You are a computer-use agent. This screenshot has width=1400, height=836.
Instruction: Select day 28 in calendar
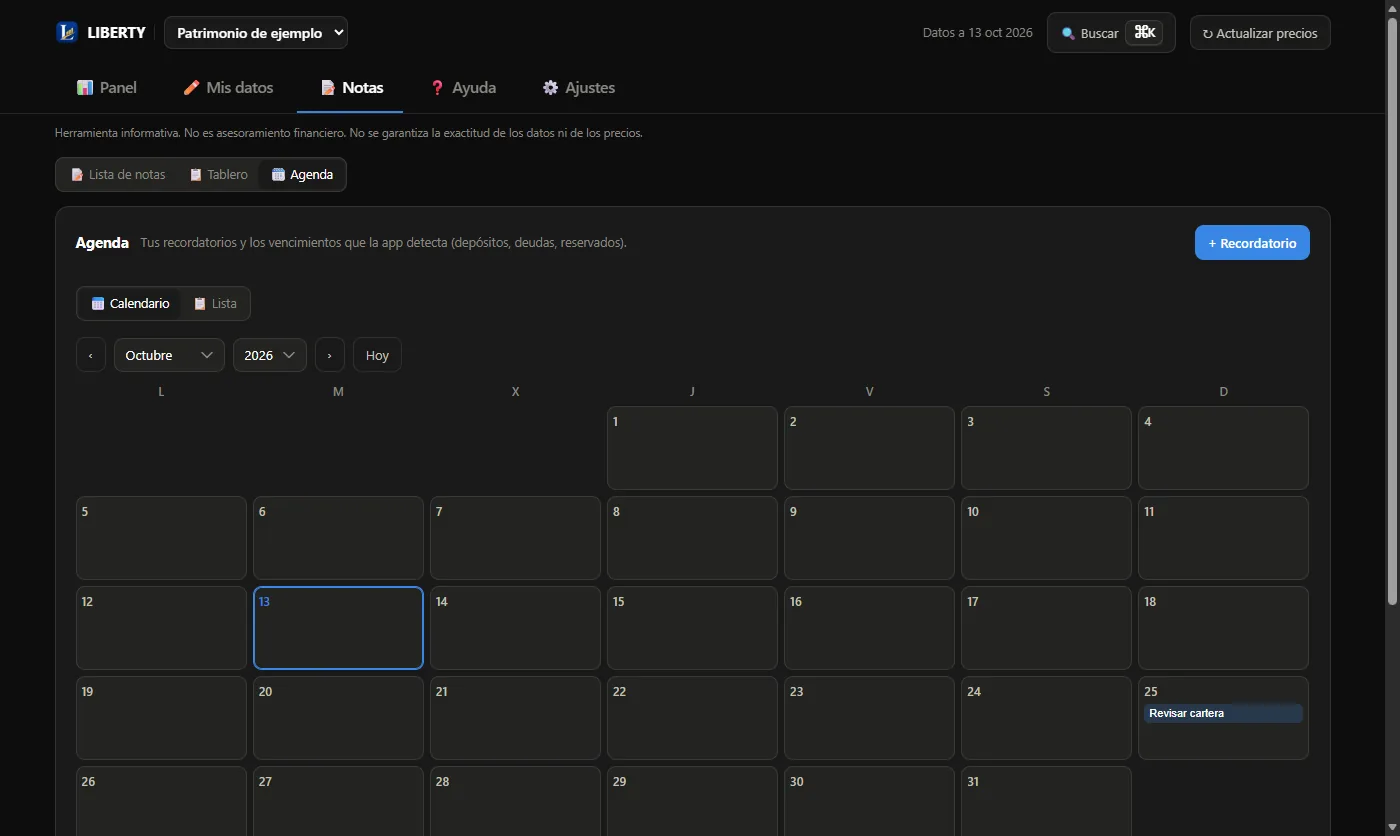(515, 801)
